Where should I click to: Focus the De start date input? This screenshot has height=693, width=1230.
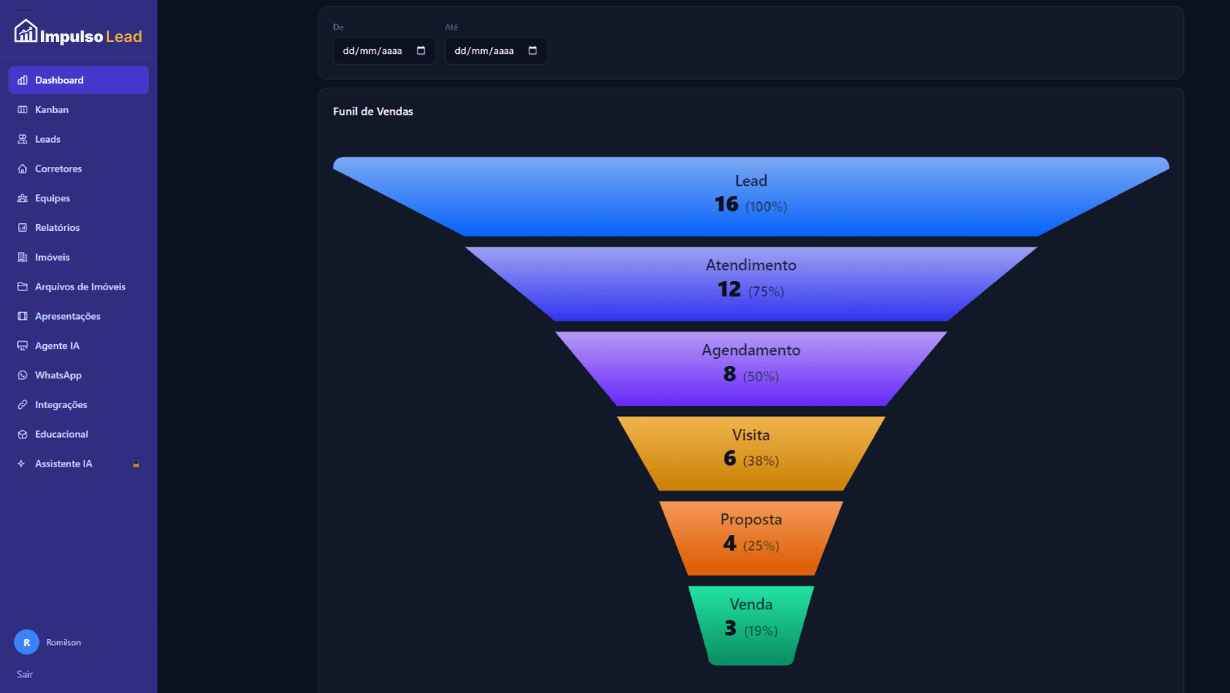385,51
